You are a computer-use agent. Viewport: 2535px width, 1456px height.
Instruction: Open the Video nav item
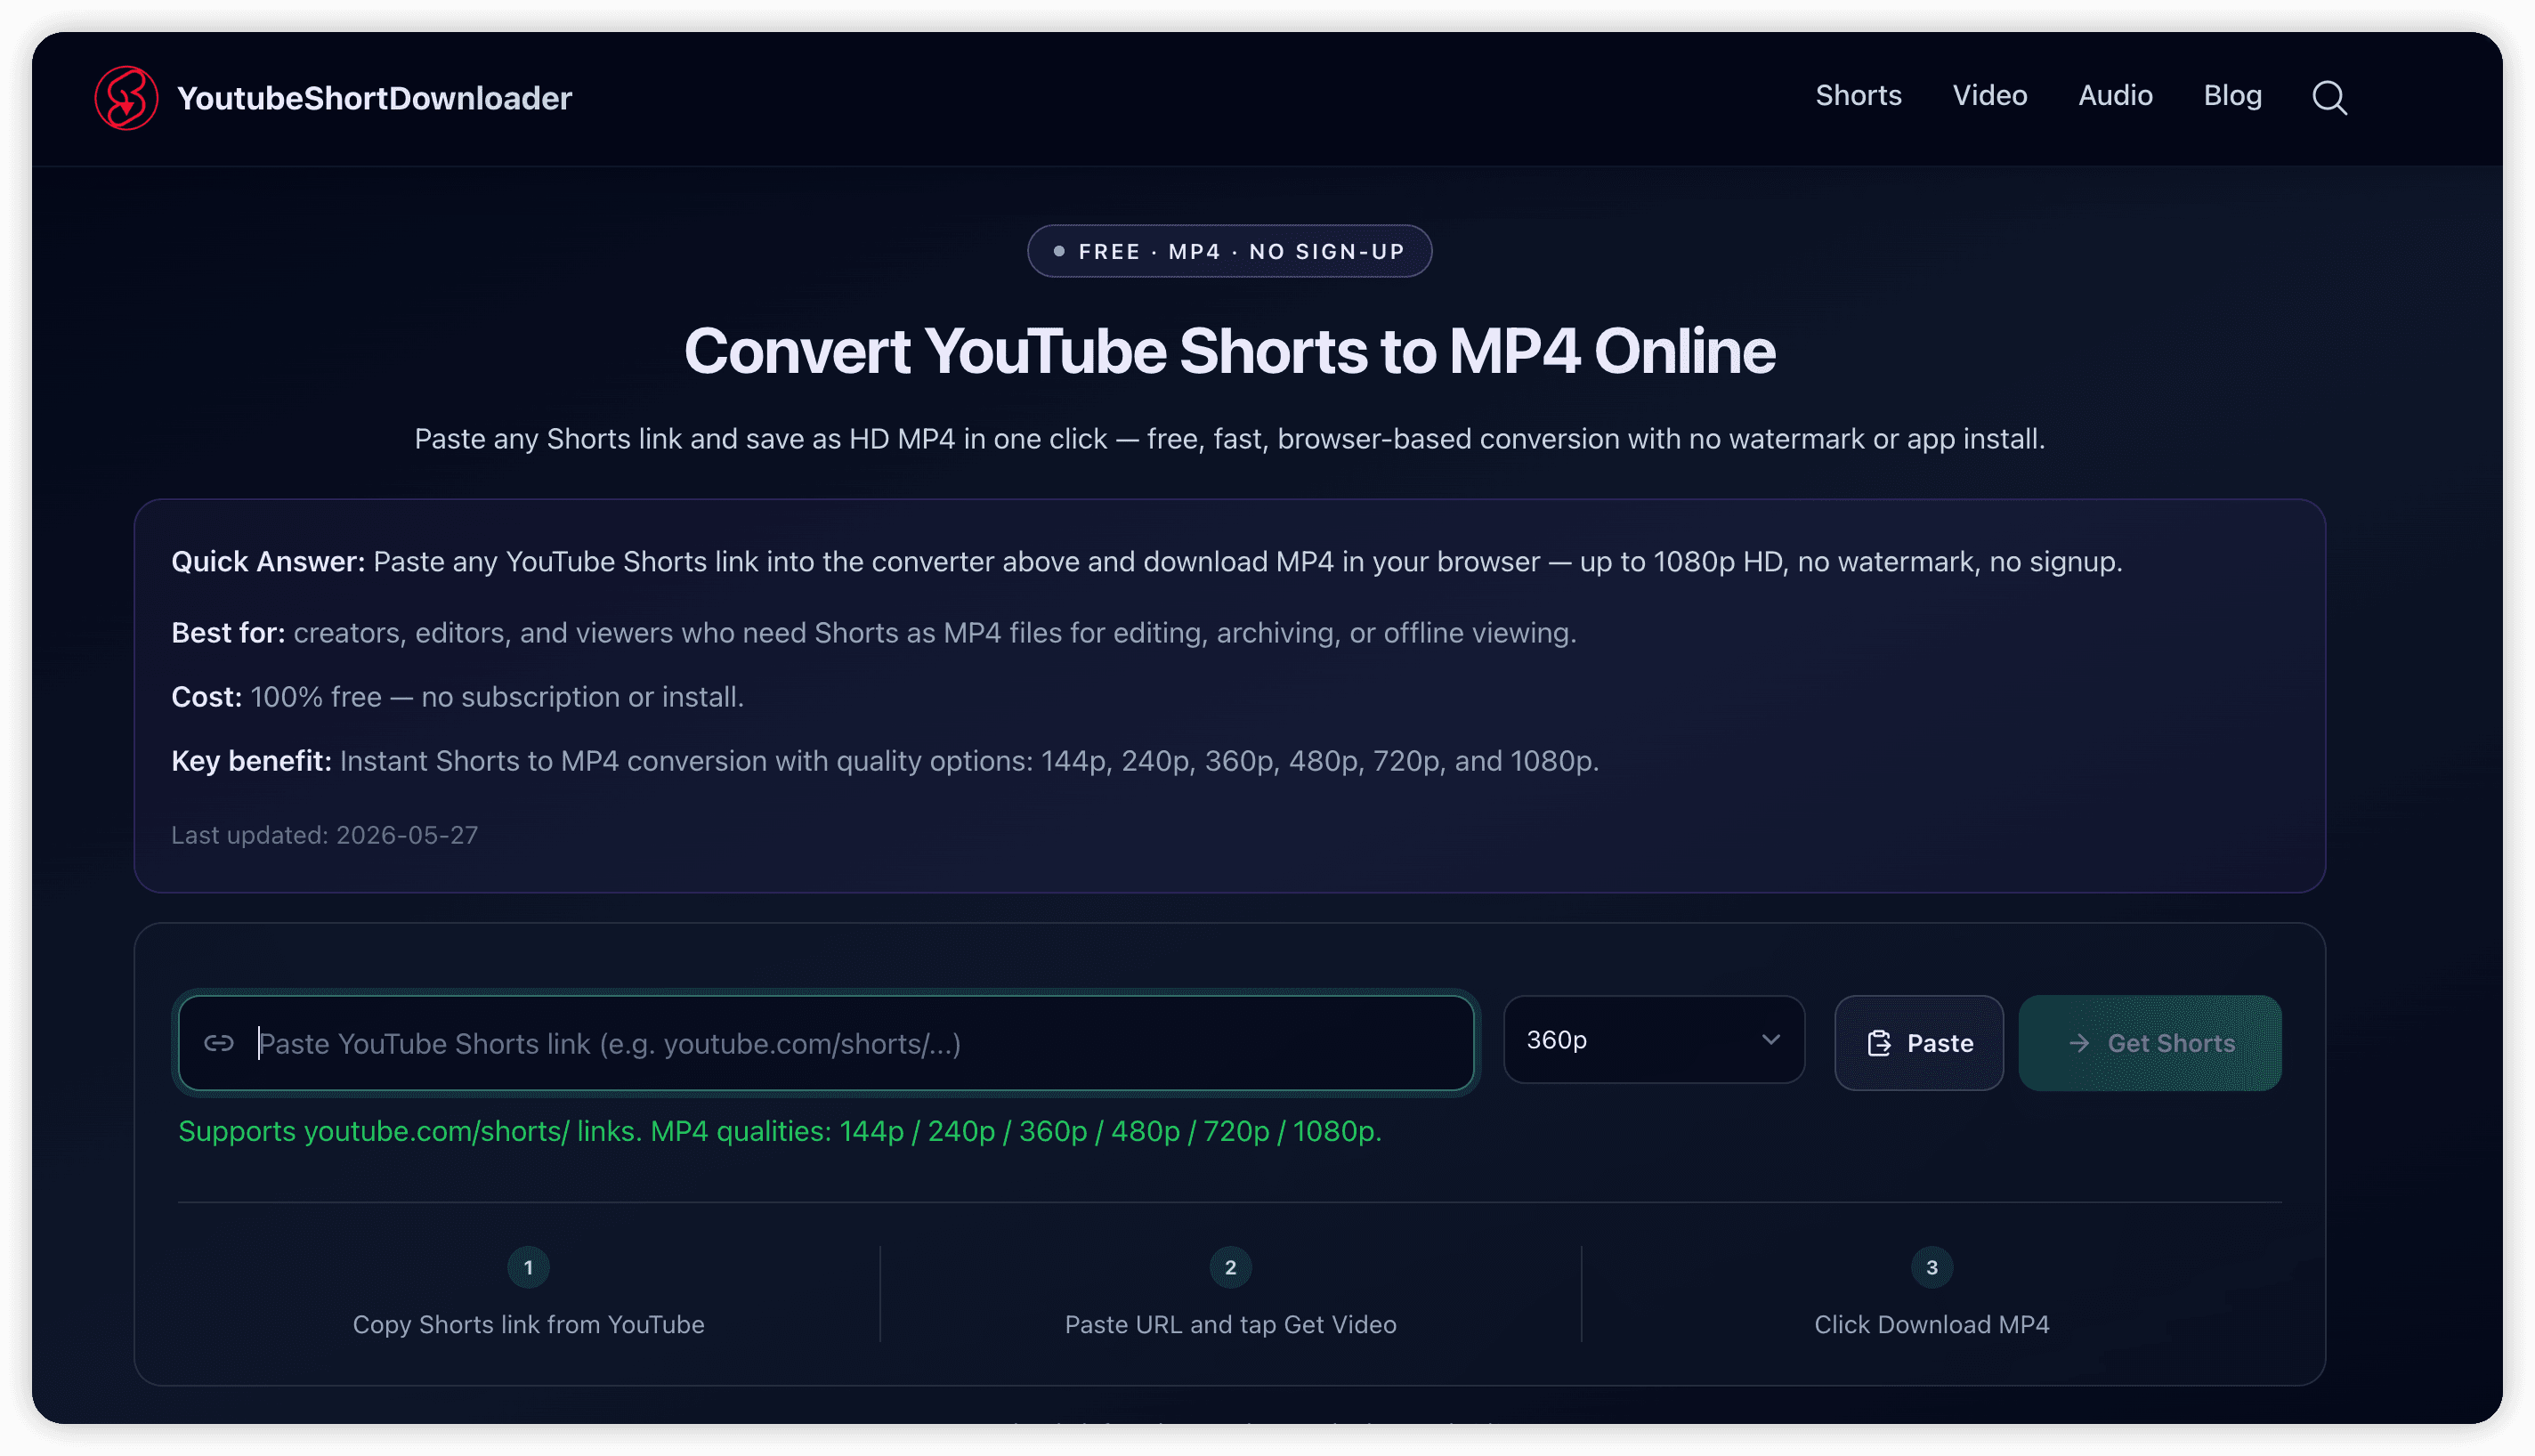pyautogui.click(x=1990, y=96)
